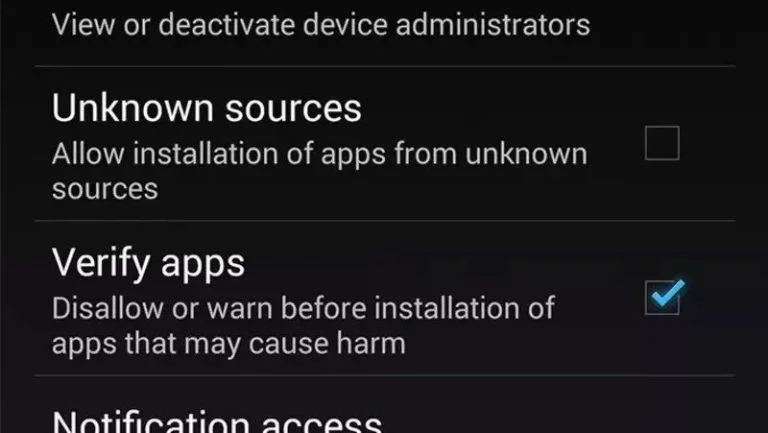Click "Allow installation of apps from unknown" text
Viewport: 768px width, 433px height.
320,155
